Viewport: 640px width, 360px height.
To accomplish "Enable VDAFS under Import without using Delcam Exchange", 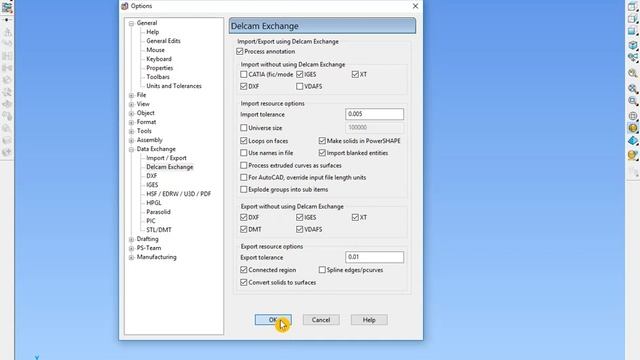I will tap(300, 87).
